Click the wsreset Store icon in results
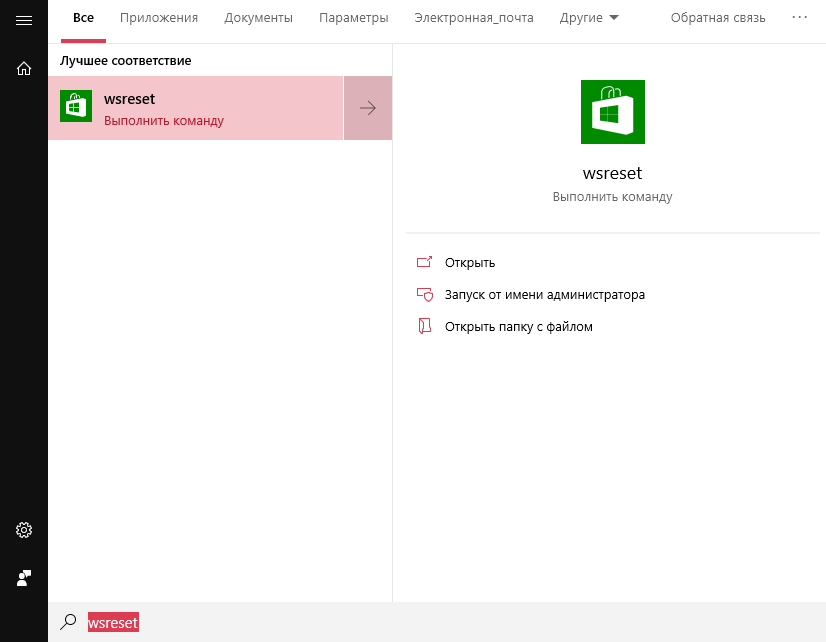This screenshot has height=642, width=826. click(76, 108)
